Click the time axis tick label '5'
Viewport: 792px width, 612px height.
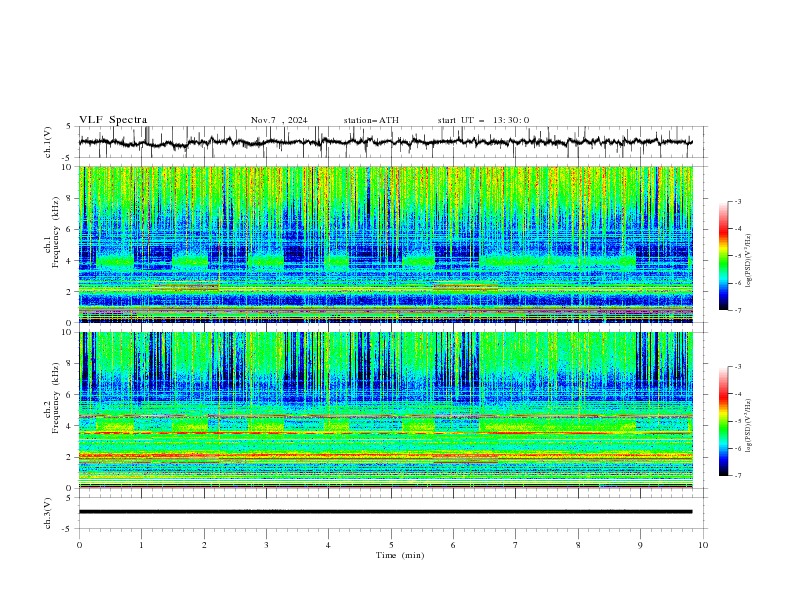(x=391, y=545)
